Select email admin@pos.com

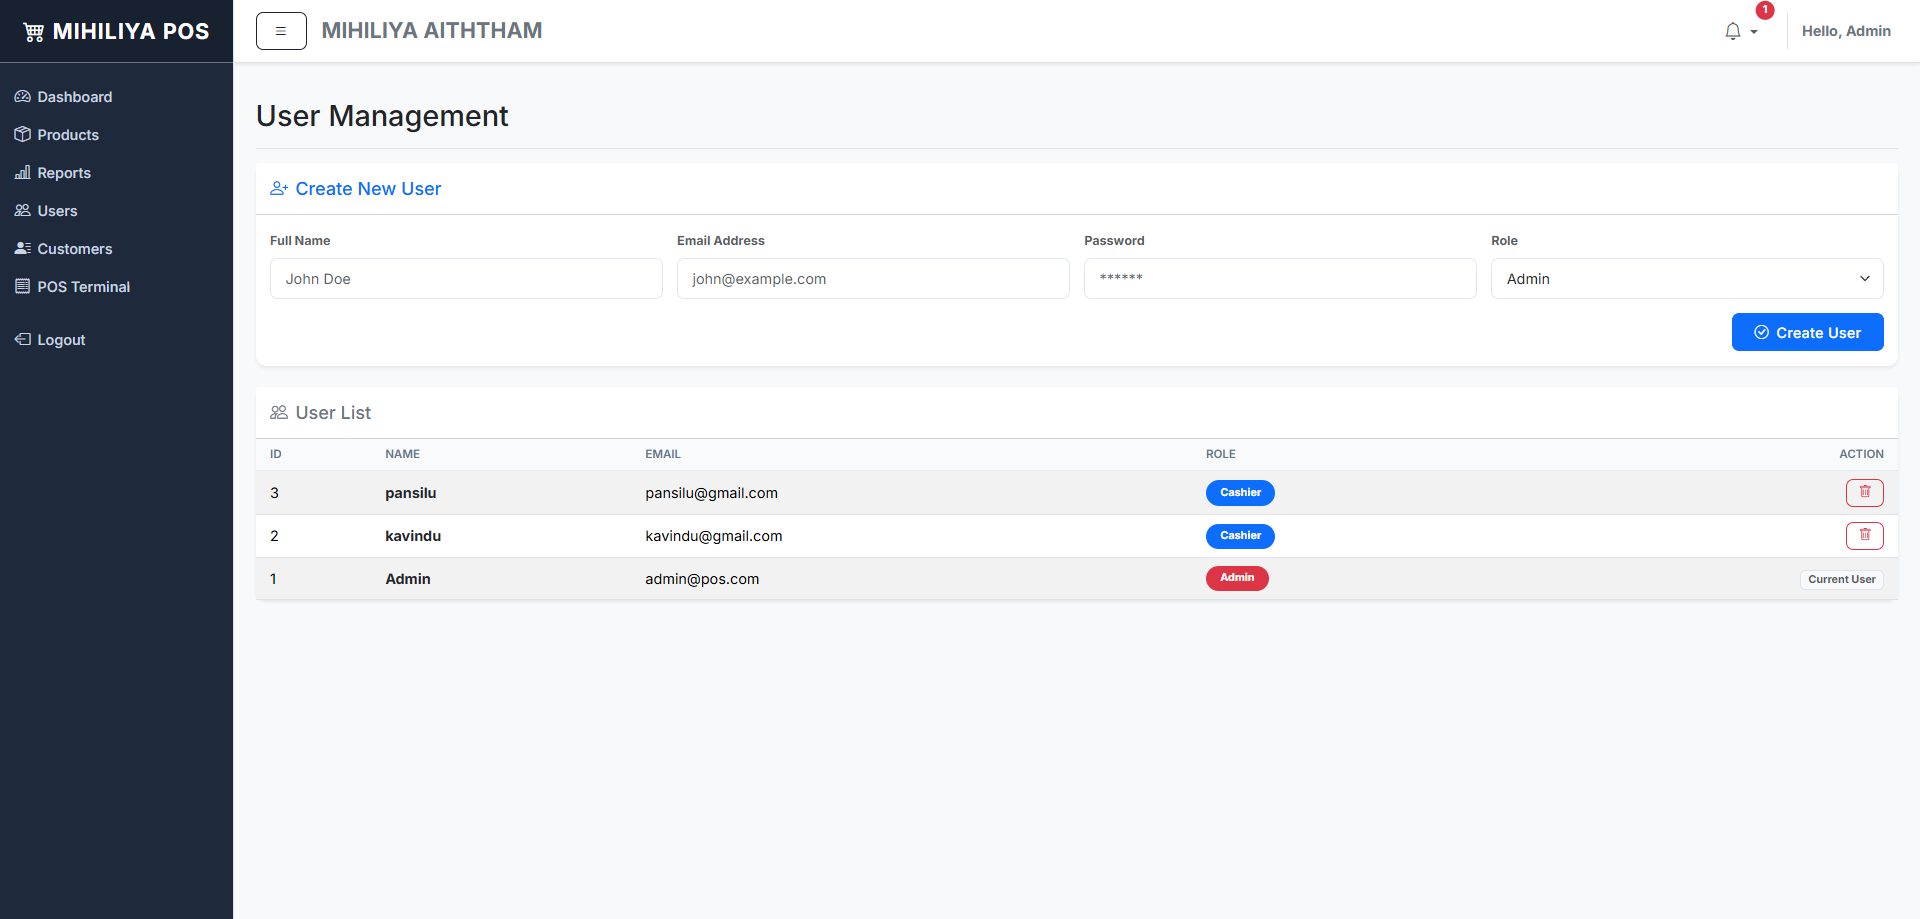pyautogui.click(x=702, y=579)
